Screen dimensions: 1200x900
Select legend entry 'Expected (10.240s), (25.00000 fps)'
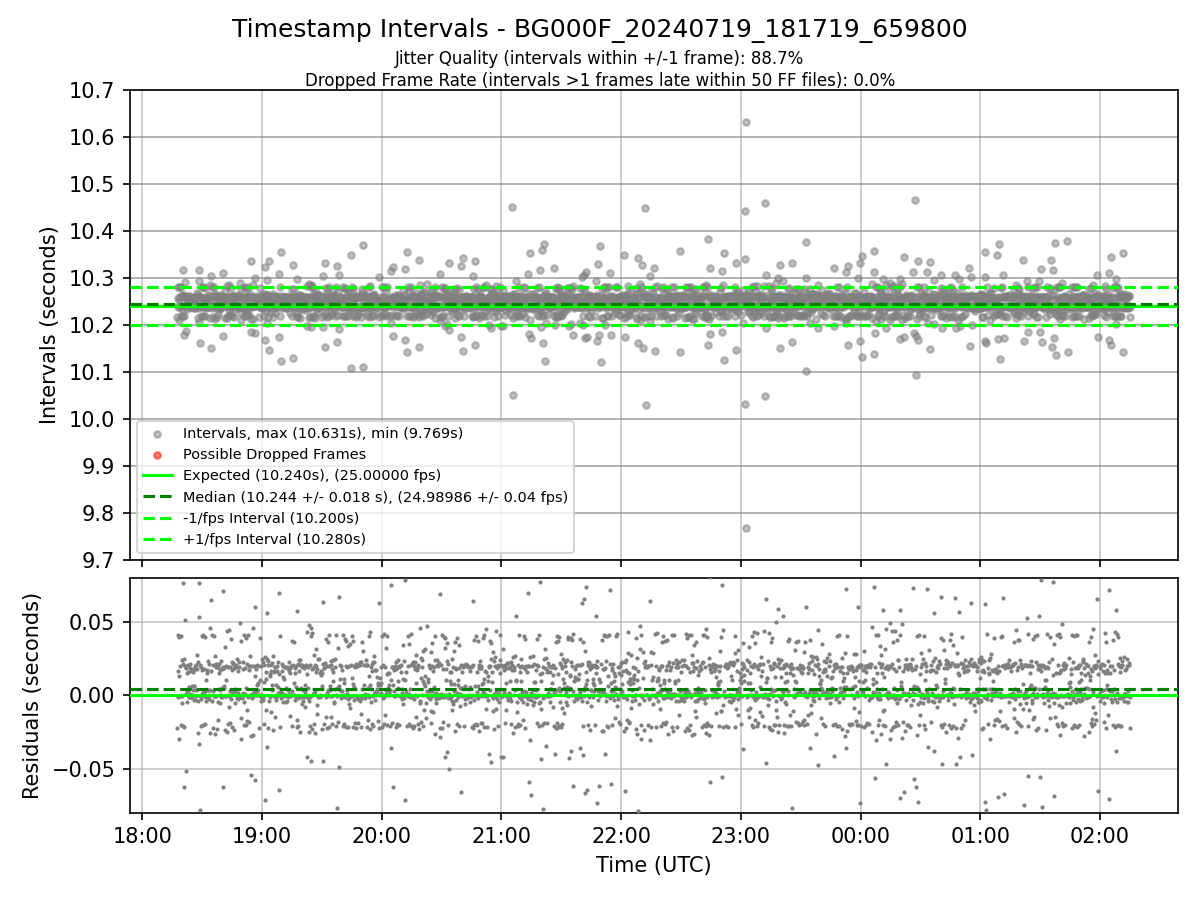pyautogui.click(x=311, y=476)
